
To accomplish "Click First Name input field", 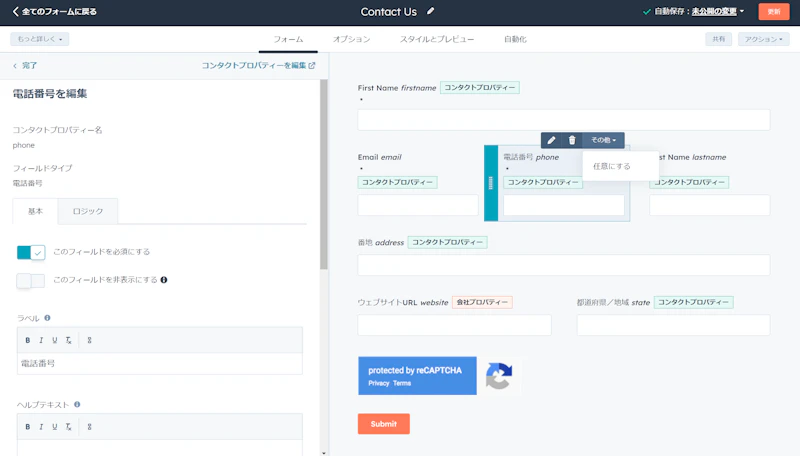I will (x=564, y=120).
